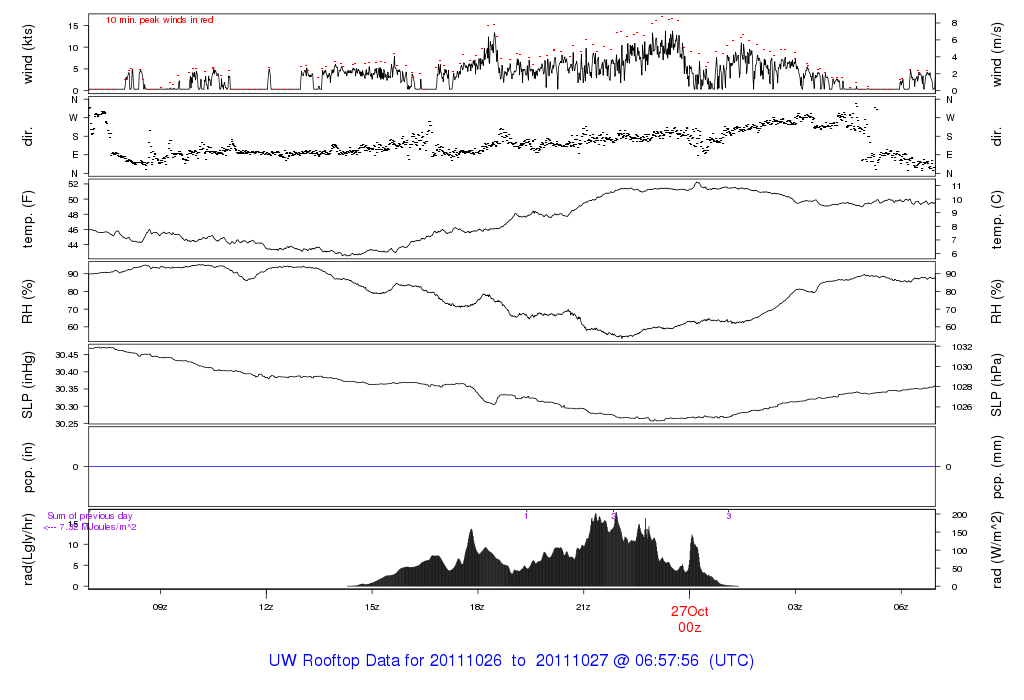Click the "wind (m/s)" right axis label
Screen dimensions: 1024x700
coord(996,53)
